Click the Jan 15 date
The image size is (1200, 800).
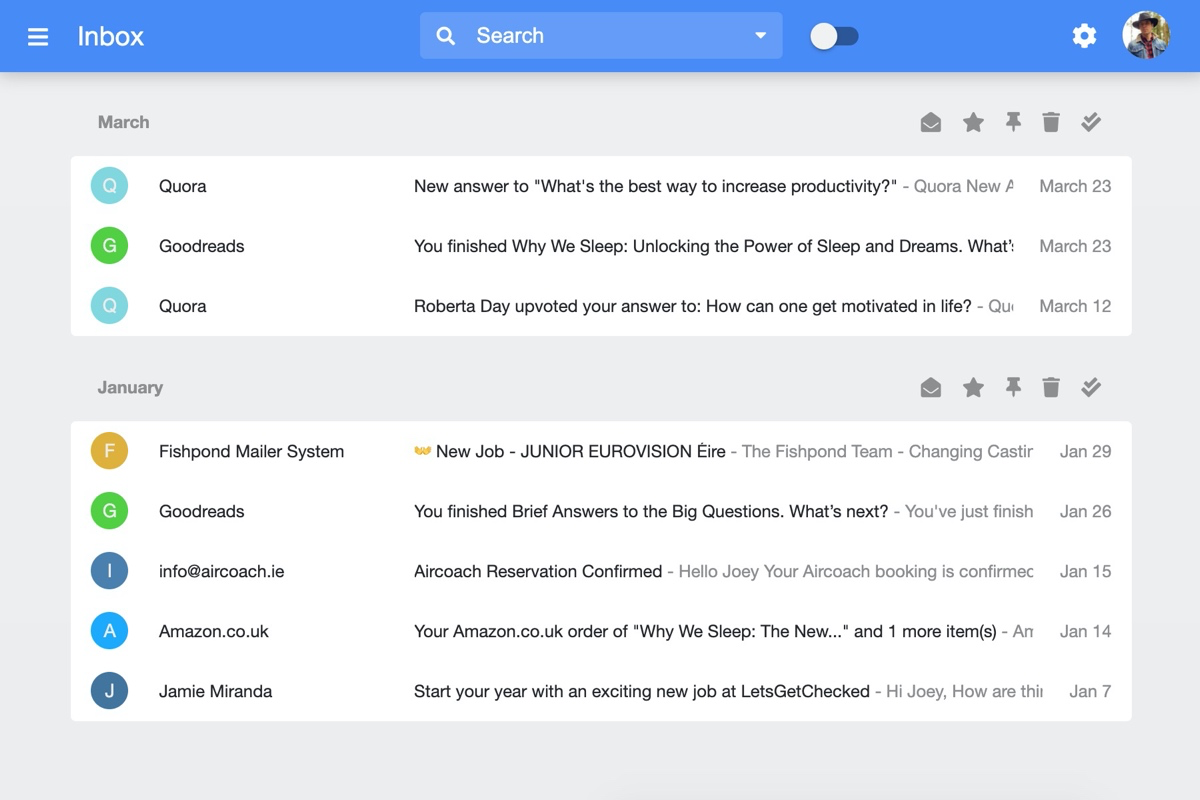coord(1086,571)
